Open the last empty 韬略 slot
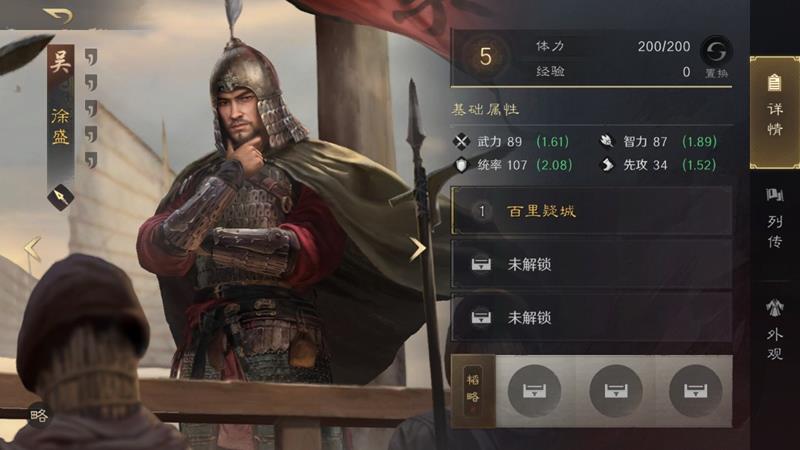This screenshot has height=450, width=800. click(695, 391)
